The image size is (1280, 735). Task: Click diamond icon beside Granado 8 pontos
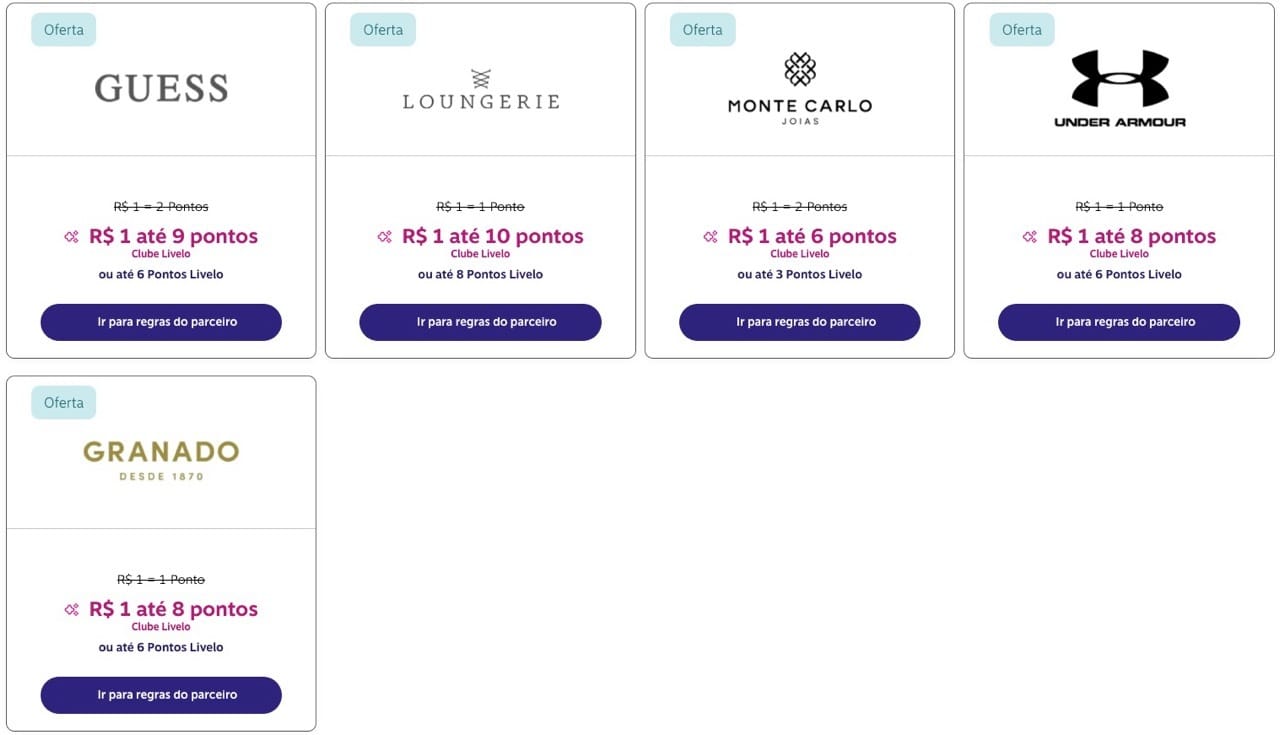click(x=71, y=610)
